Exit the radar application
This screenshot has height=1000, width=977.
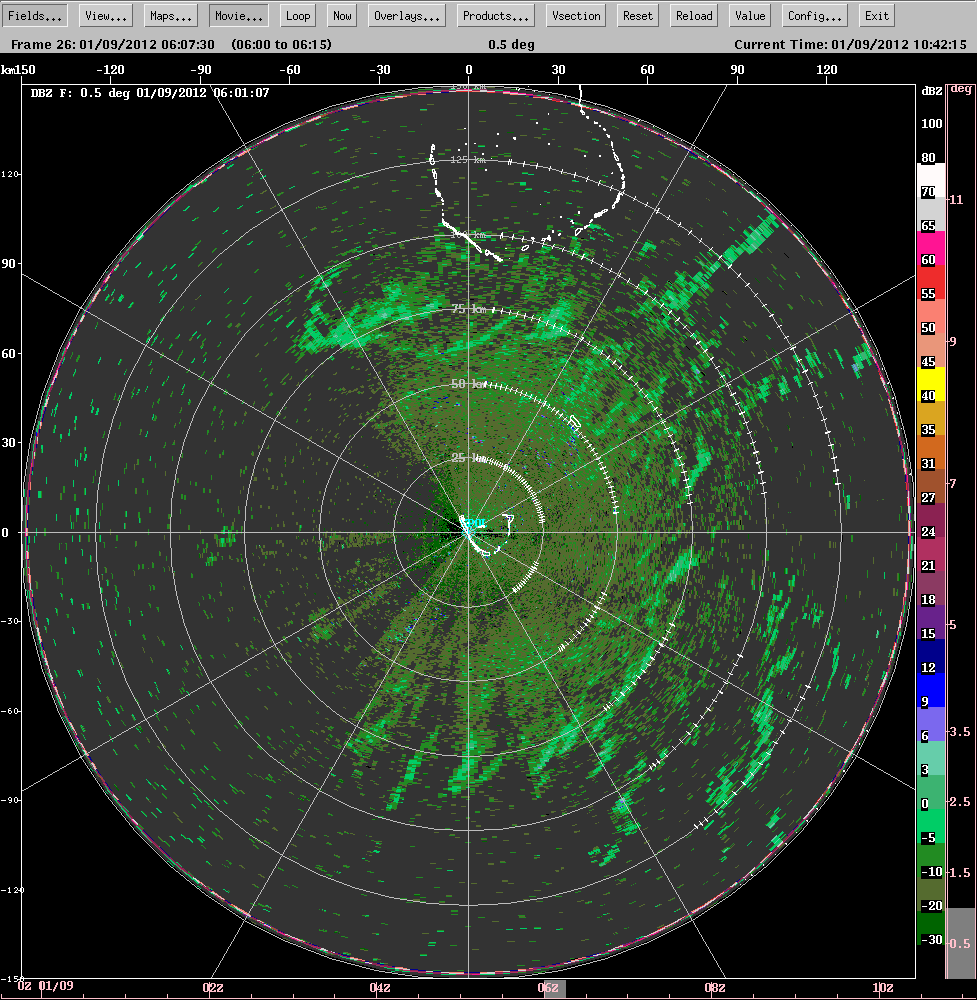[x=876, y=15]
